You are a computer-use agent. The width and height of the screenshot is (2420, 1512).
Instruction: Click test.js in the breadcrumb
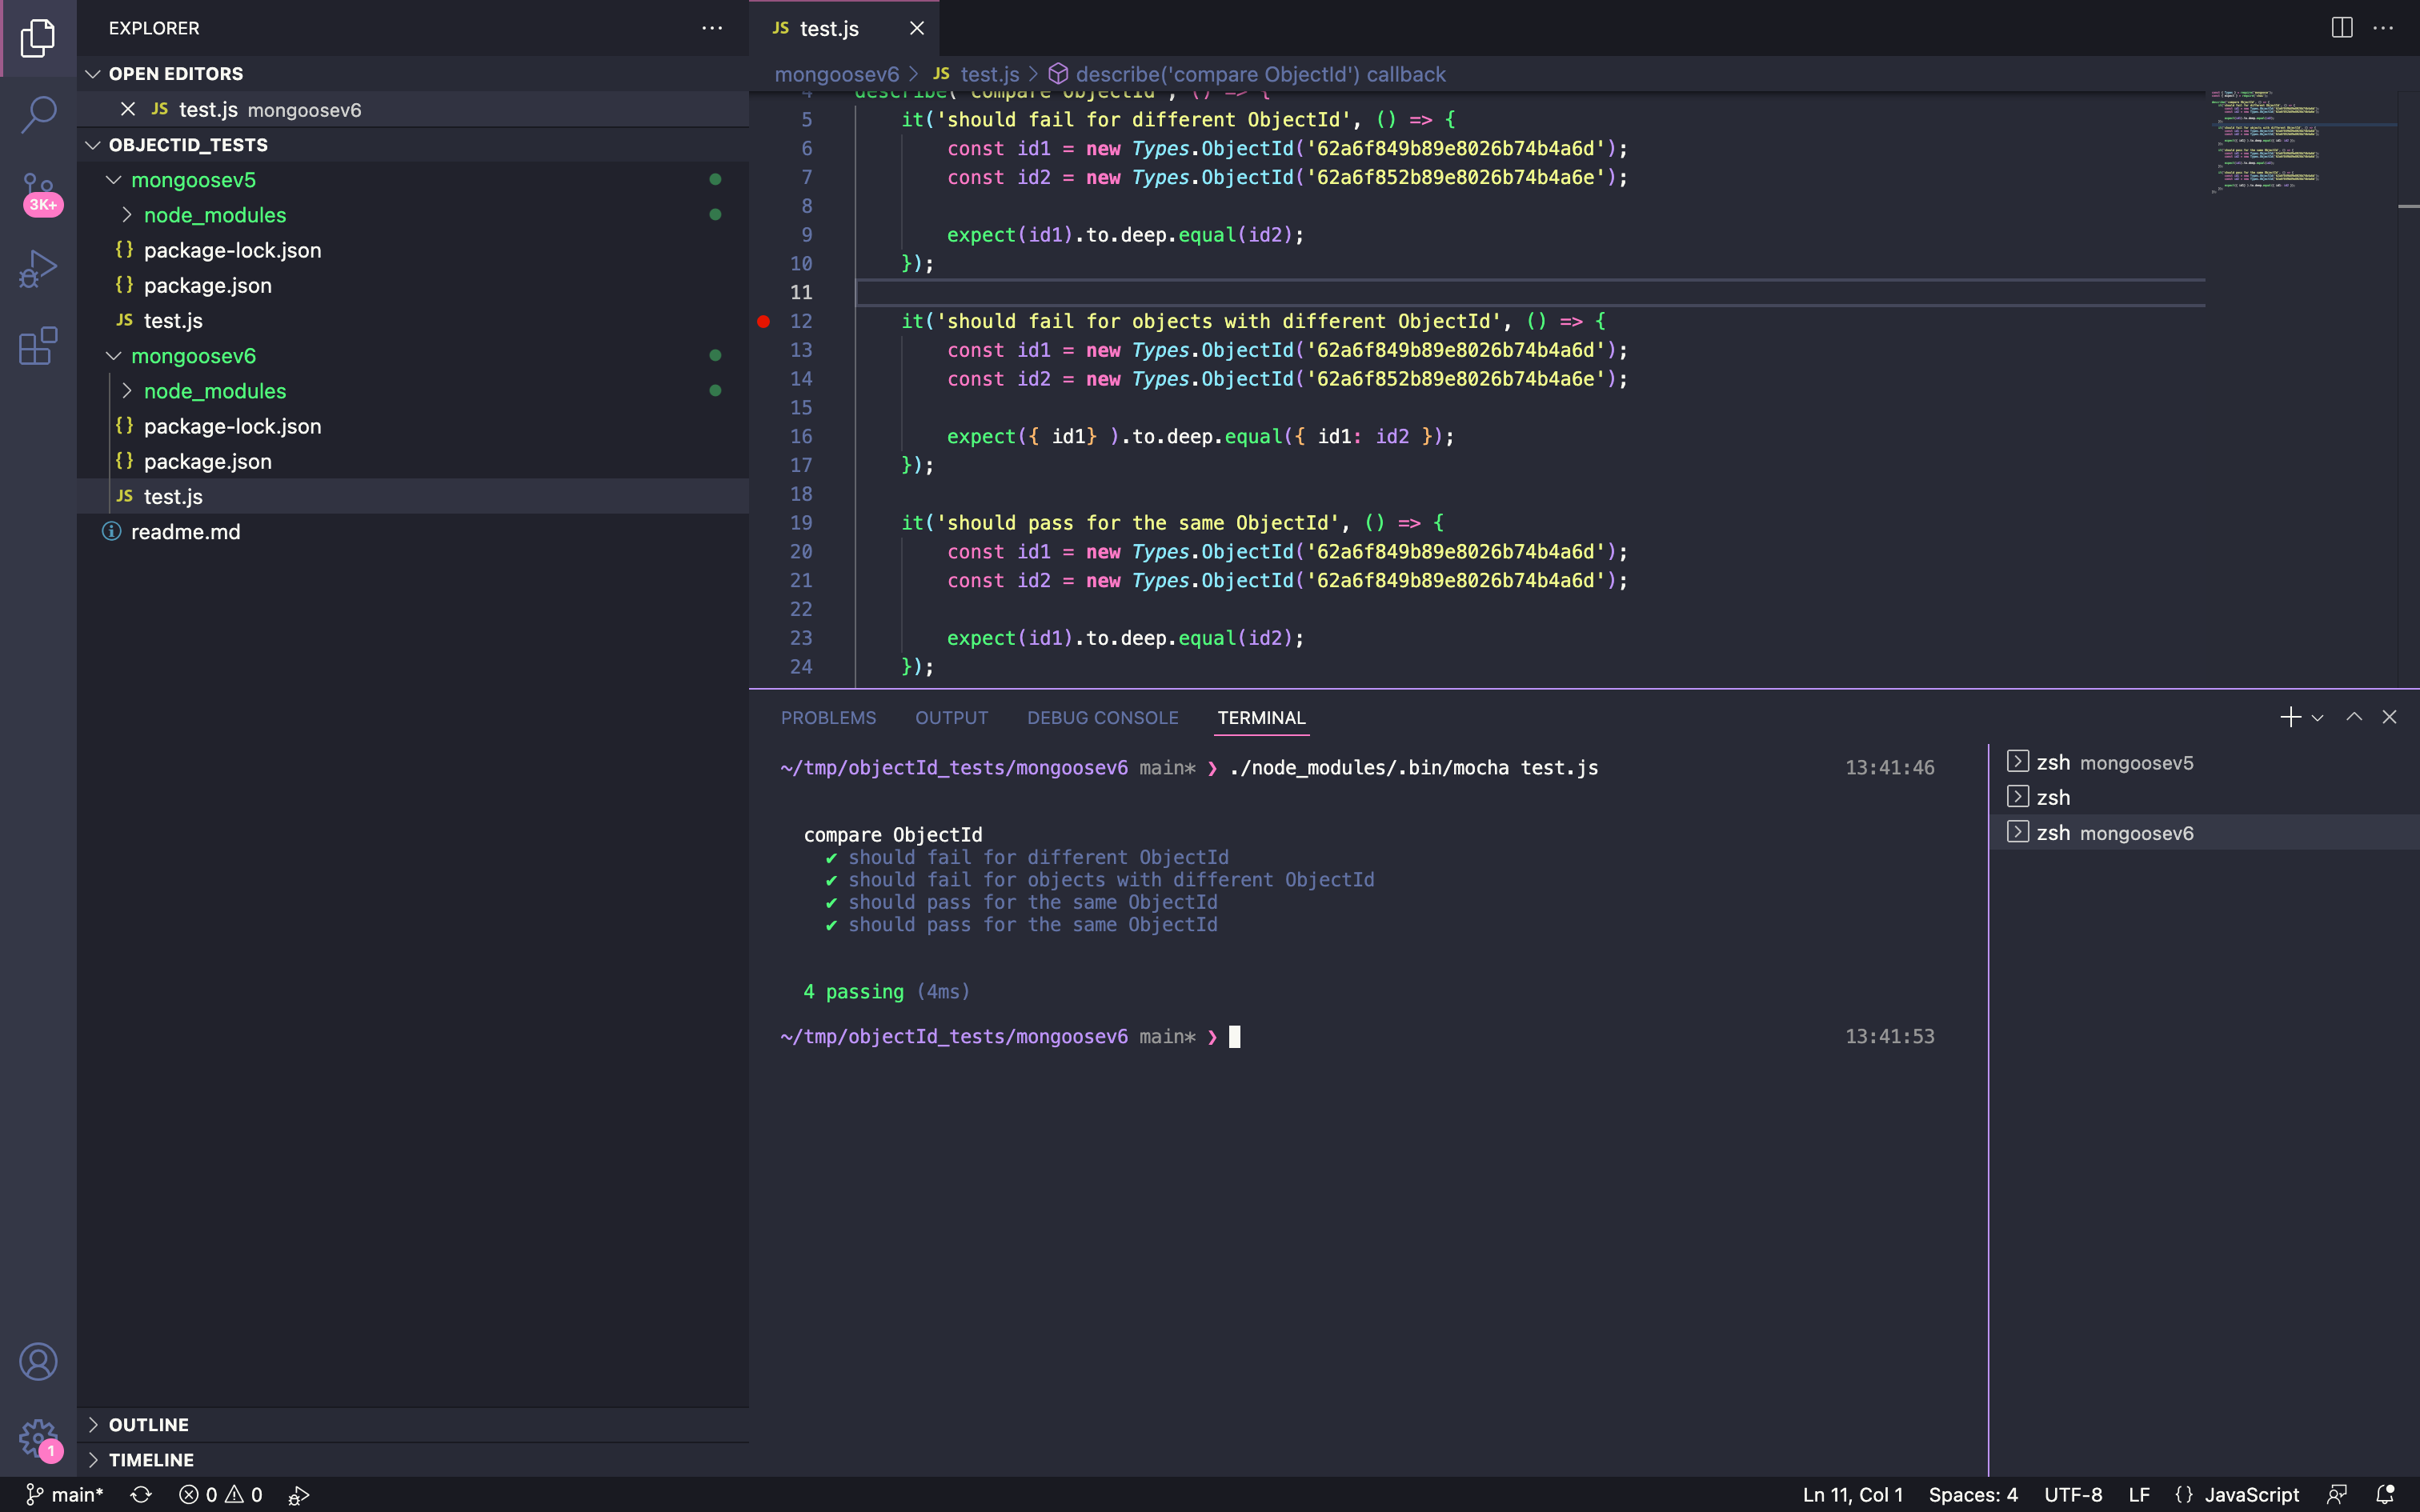pyautogui.click(x=976, y=74)
